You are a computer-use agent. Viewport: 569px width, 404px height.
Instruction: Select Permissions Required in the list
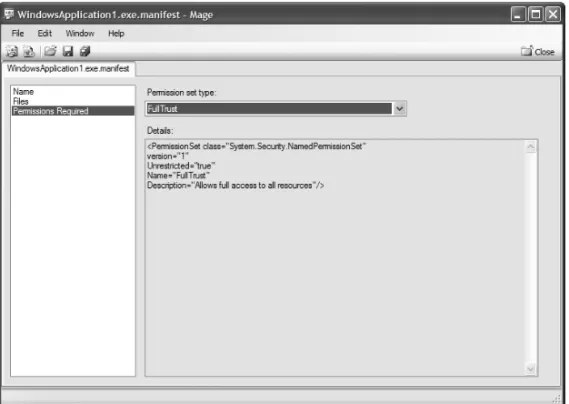tap(73, 111)
